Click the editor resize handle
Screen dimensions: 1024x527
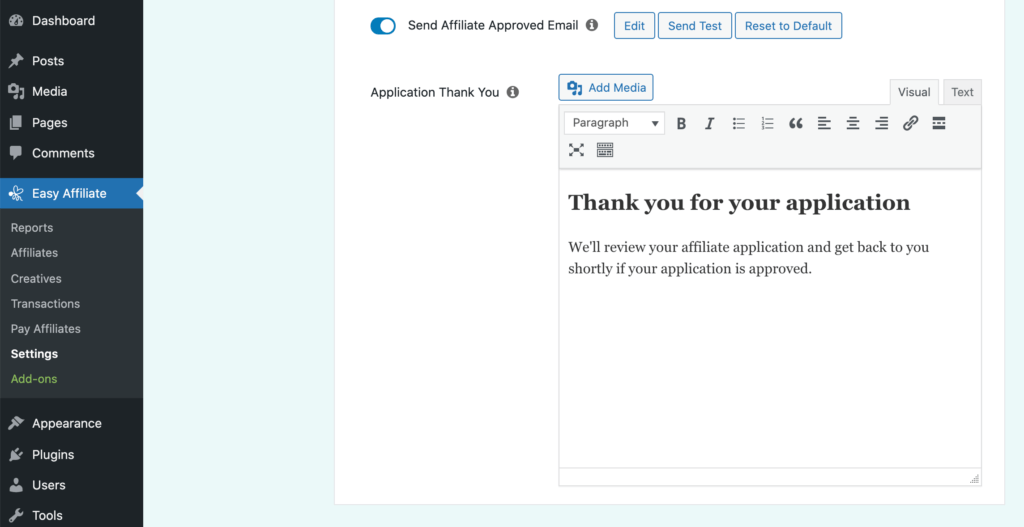click(974, 479)
